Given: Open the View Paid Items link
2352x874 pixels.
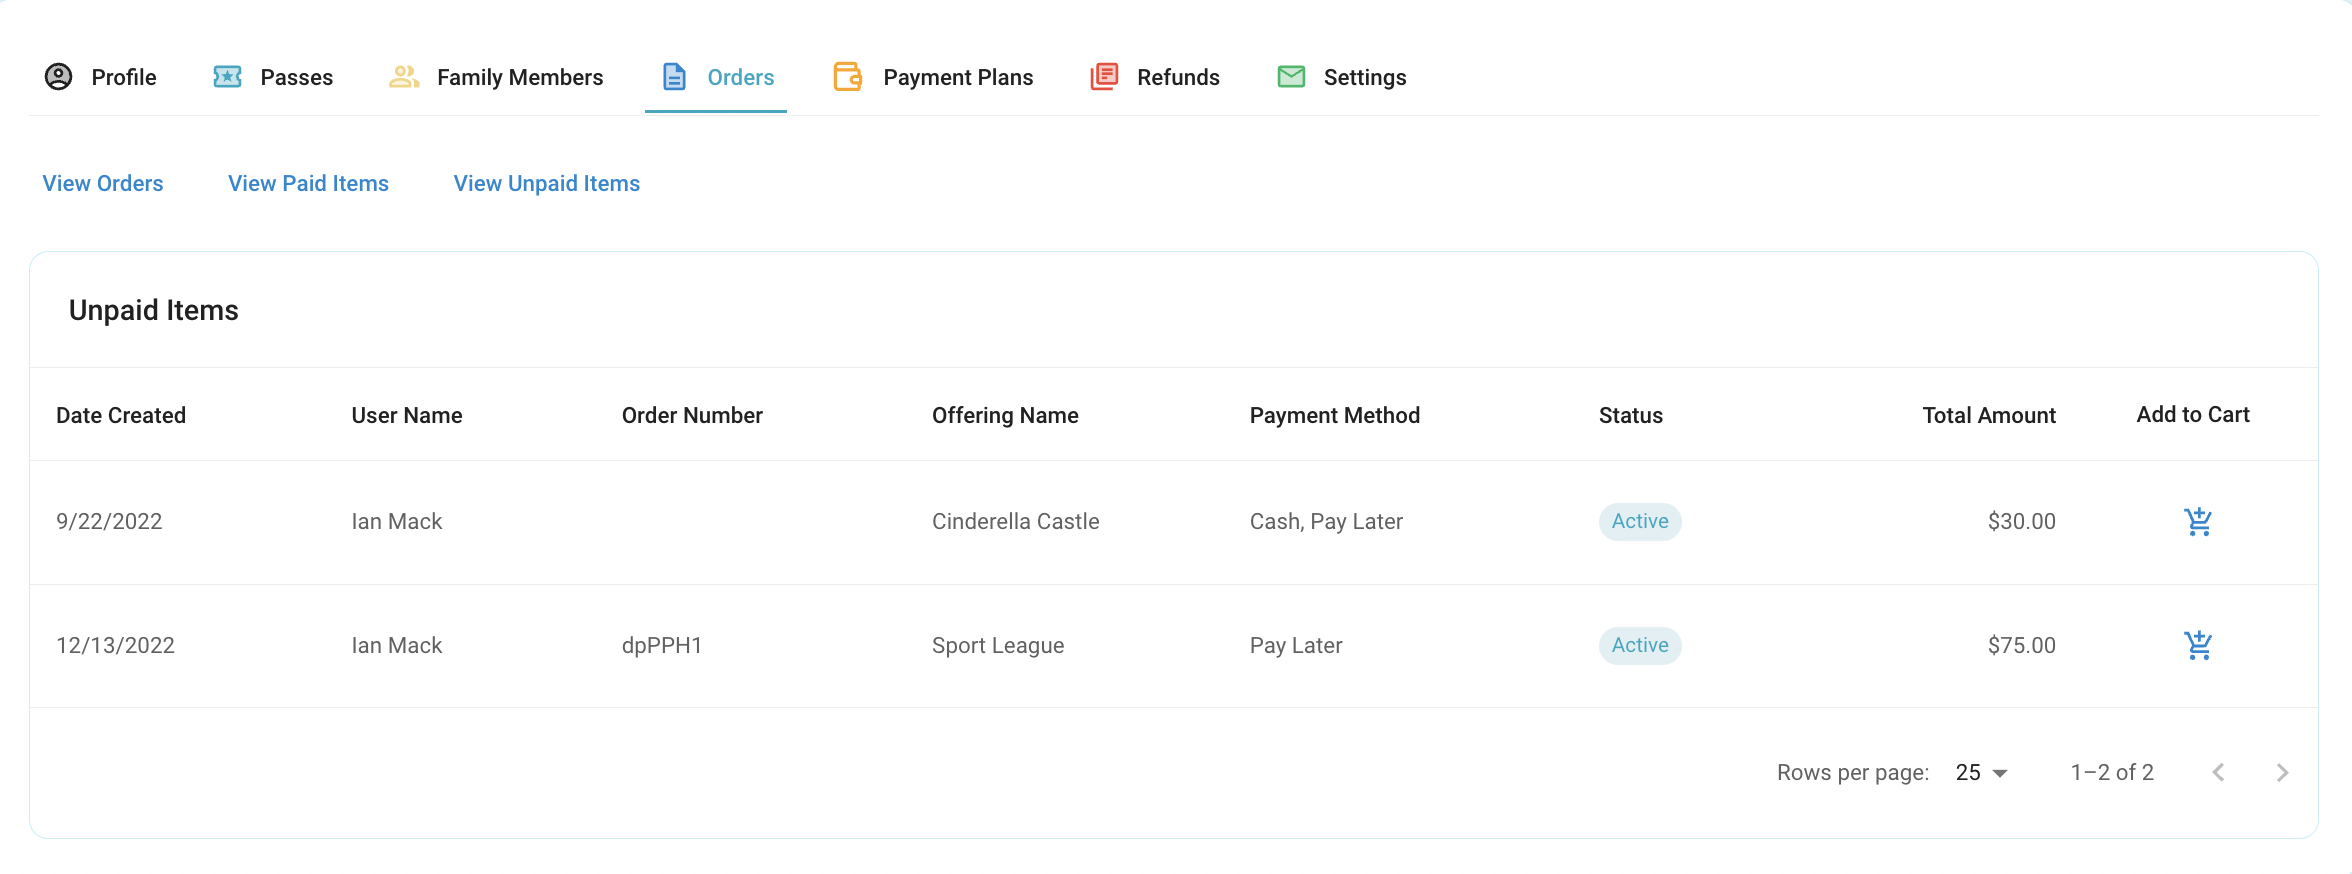Looking at the screenshot, I should (308, 184).
